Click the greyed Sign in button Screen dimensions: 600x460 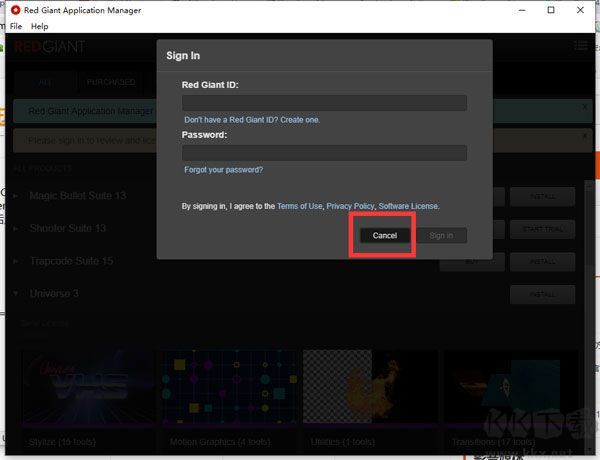tap(441, 235)
